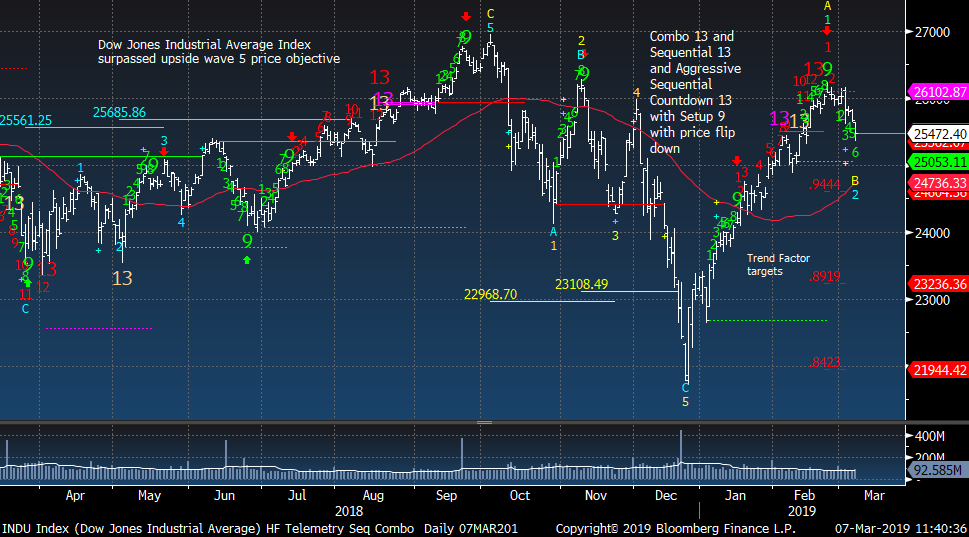The image size is (969, 537).
Task: Click the Dec month label on time axis
Action: pyautogui.click(x=666, y=496)
